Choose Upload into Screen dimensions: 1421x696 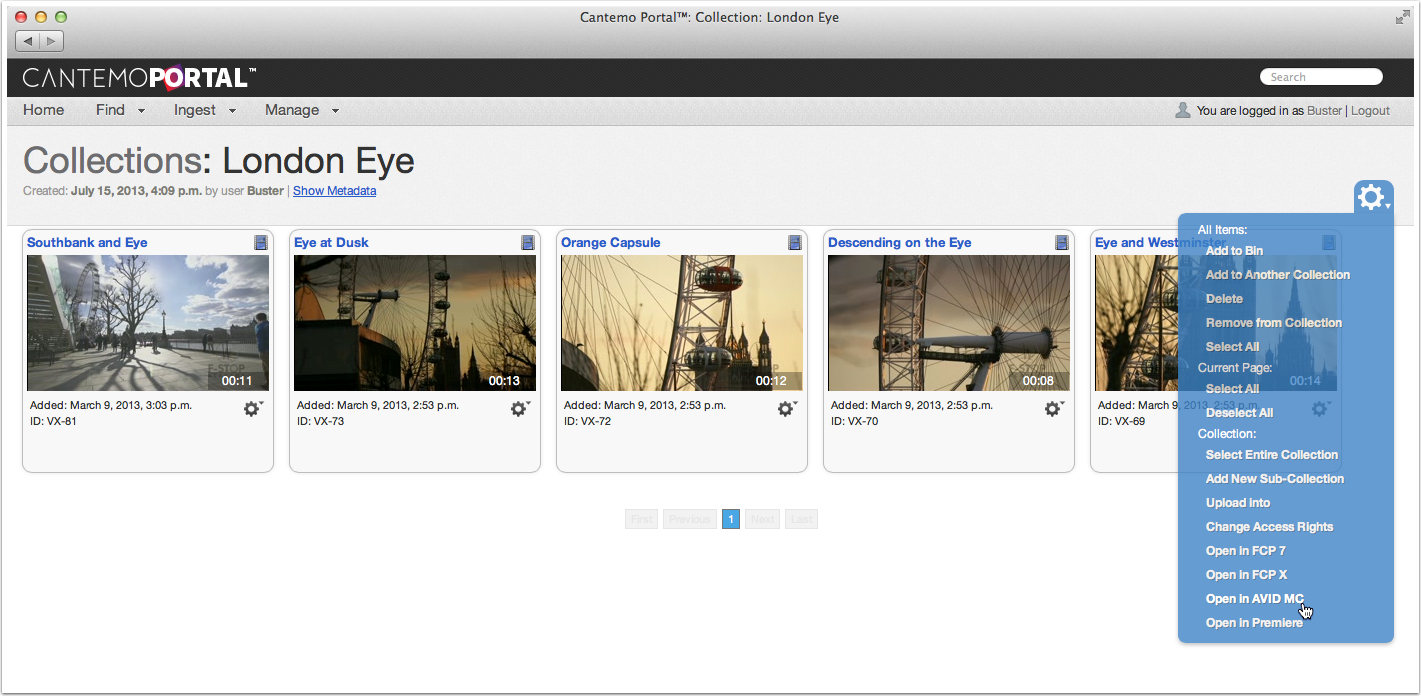tap(1238, 503)
